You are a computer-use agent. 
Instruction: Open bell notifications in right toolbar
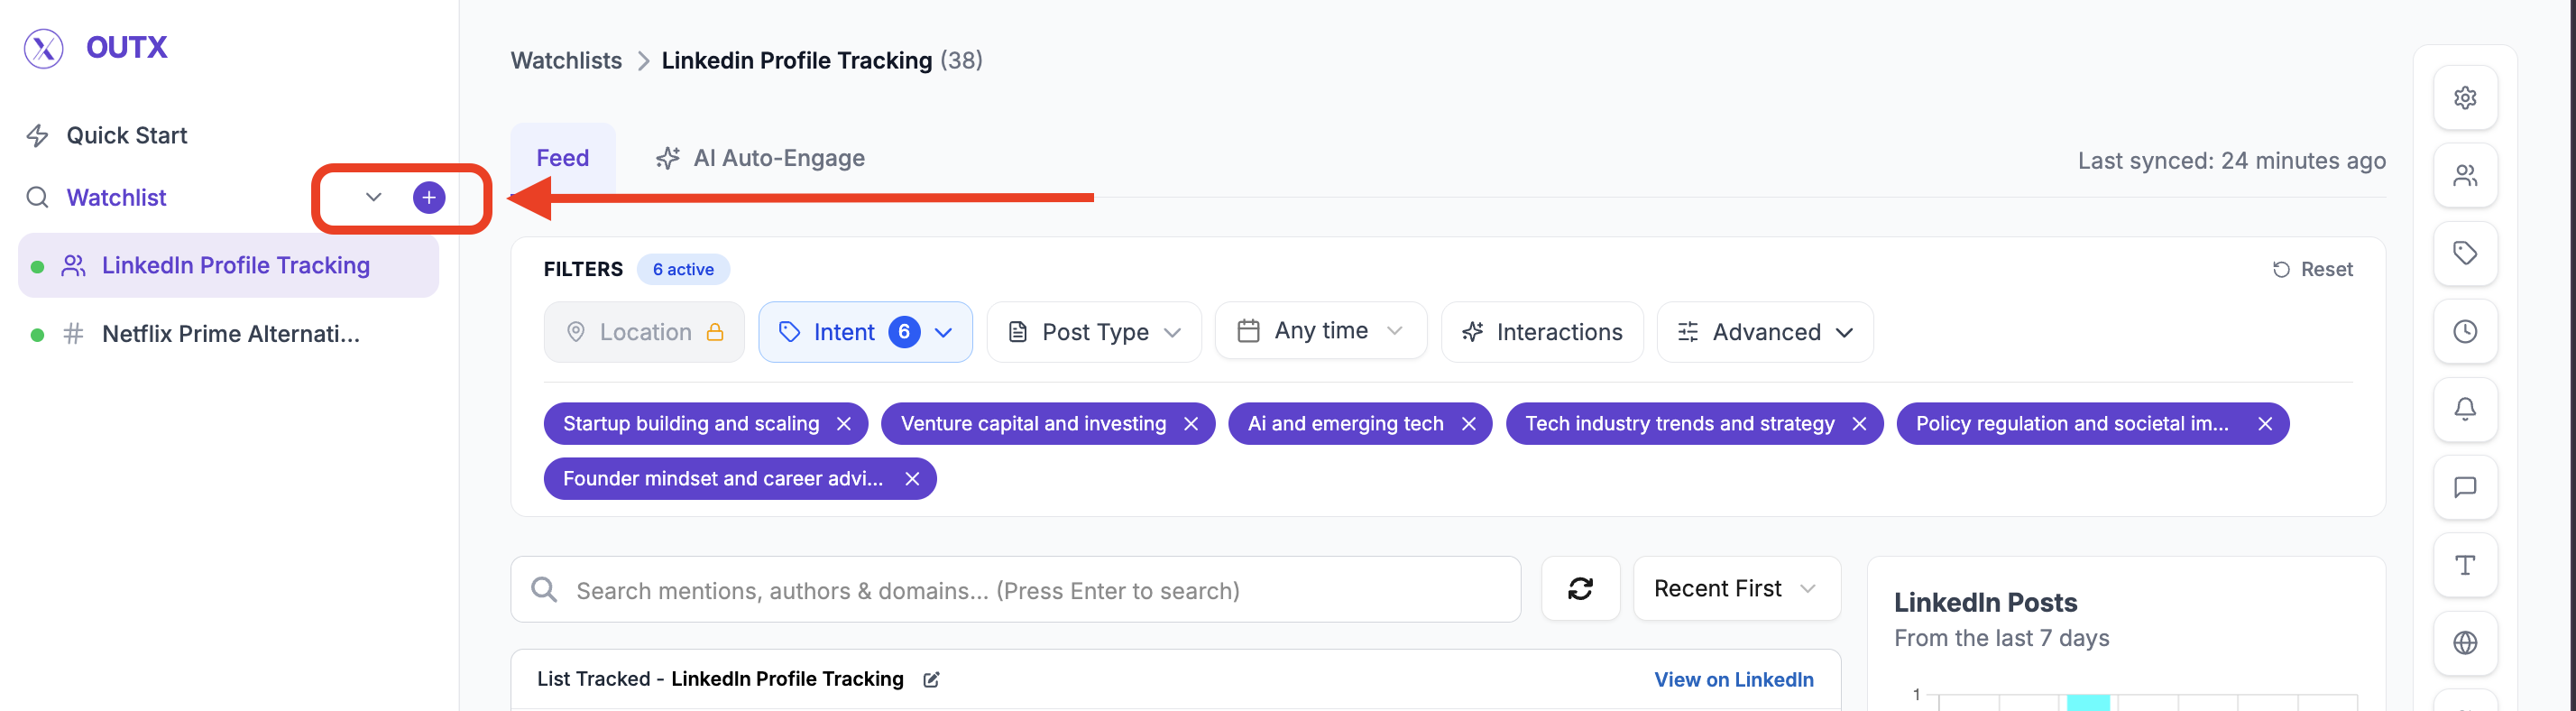[2465, 410]
